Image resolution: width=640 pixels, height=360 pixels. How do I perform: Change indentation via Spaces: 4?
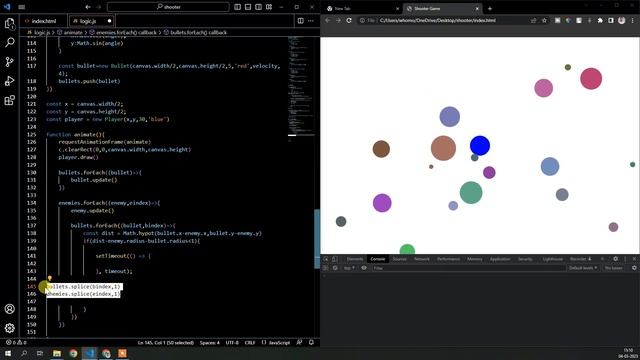point(210,342)
